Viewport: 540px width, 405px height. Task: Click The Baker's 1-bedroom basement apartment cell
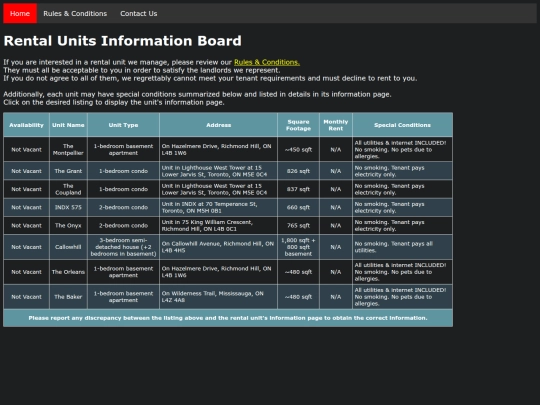(x=123, y=297)
